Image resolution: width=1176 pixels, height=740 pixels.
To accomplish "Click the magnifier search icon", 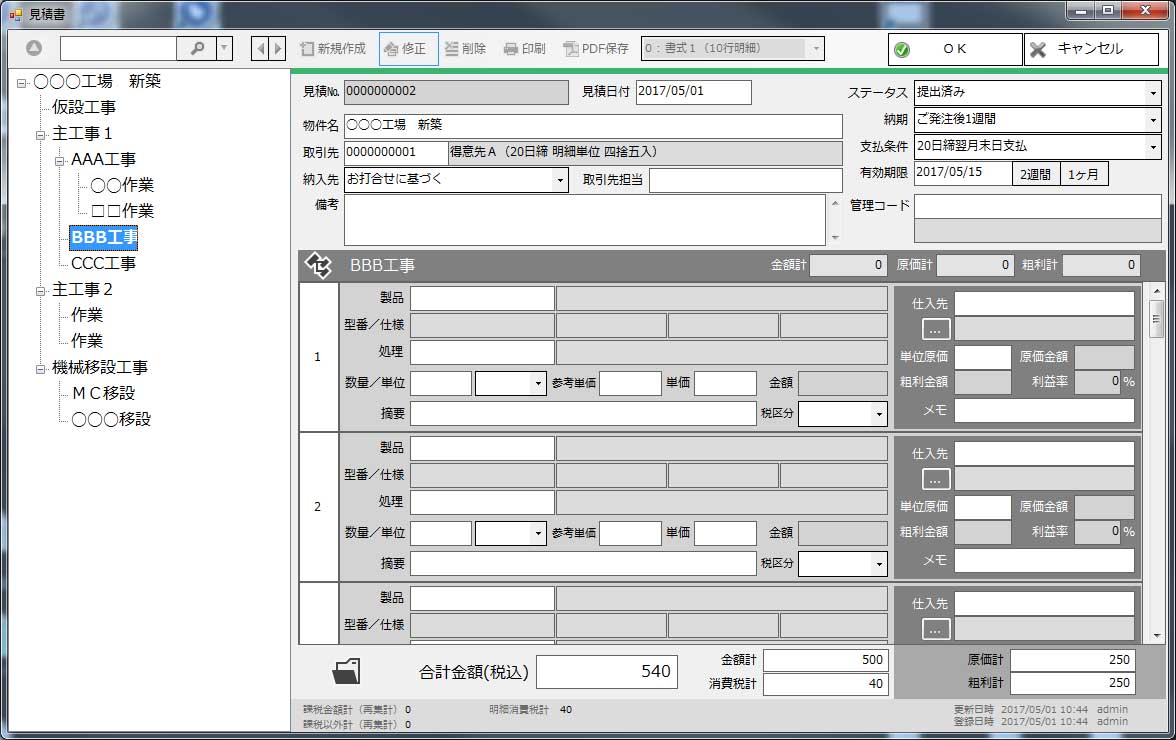I will (x=196, y=48).
